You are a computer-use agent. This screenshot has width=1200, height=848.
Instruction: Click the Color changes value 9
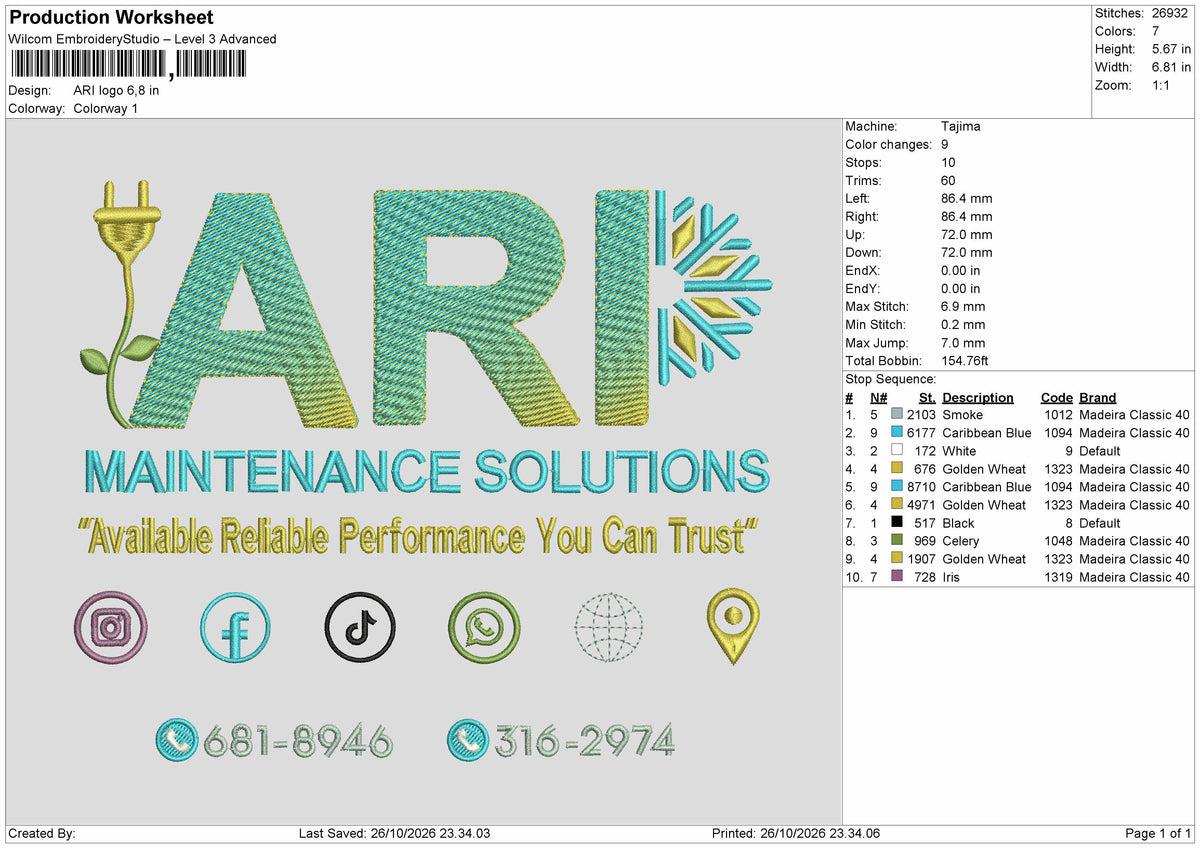click(945, 145)
